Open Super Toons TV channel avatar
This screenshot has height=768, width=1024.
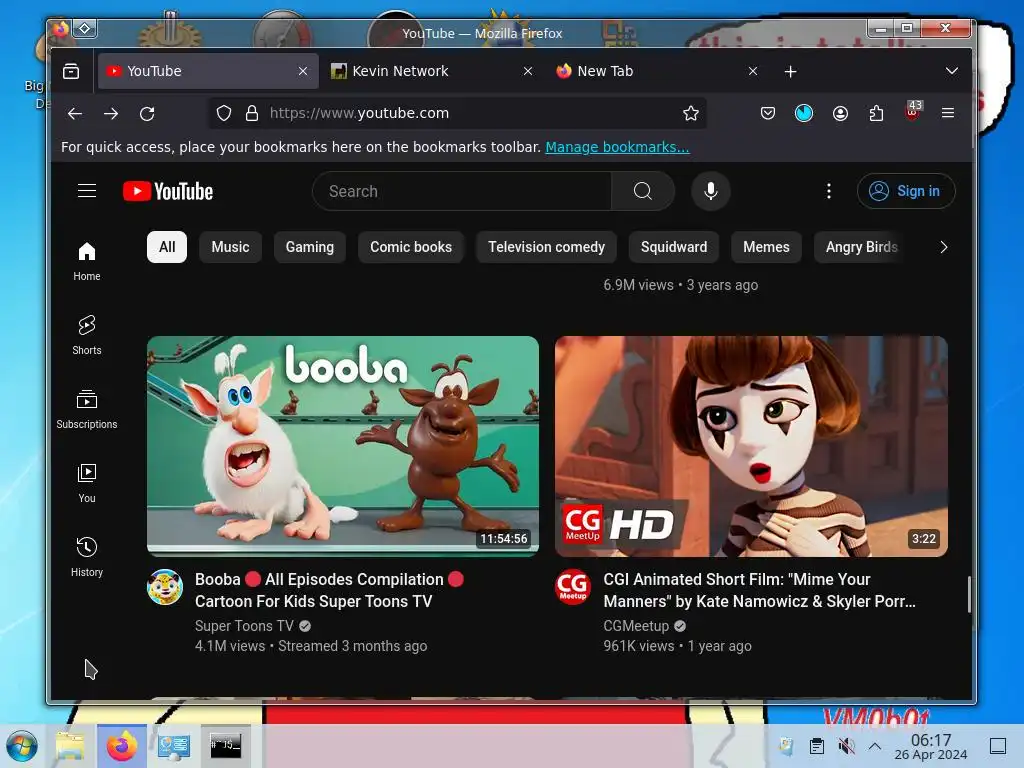pyautogui.click(x=165, y=586)
